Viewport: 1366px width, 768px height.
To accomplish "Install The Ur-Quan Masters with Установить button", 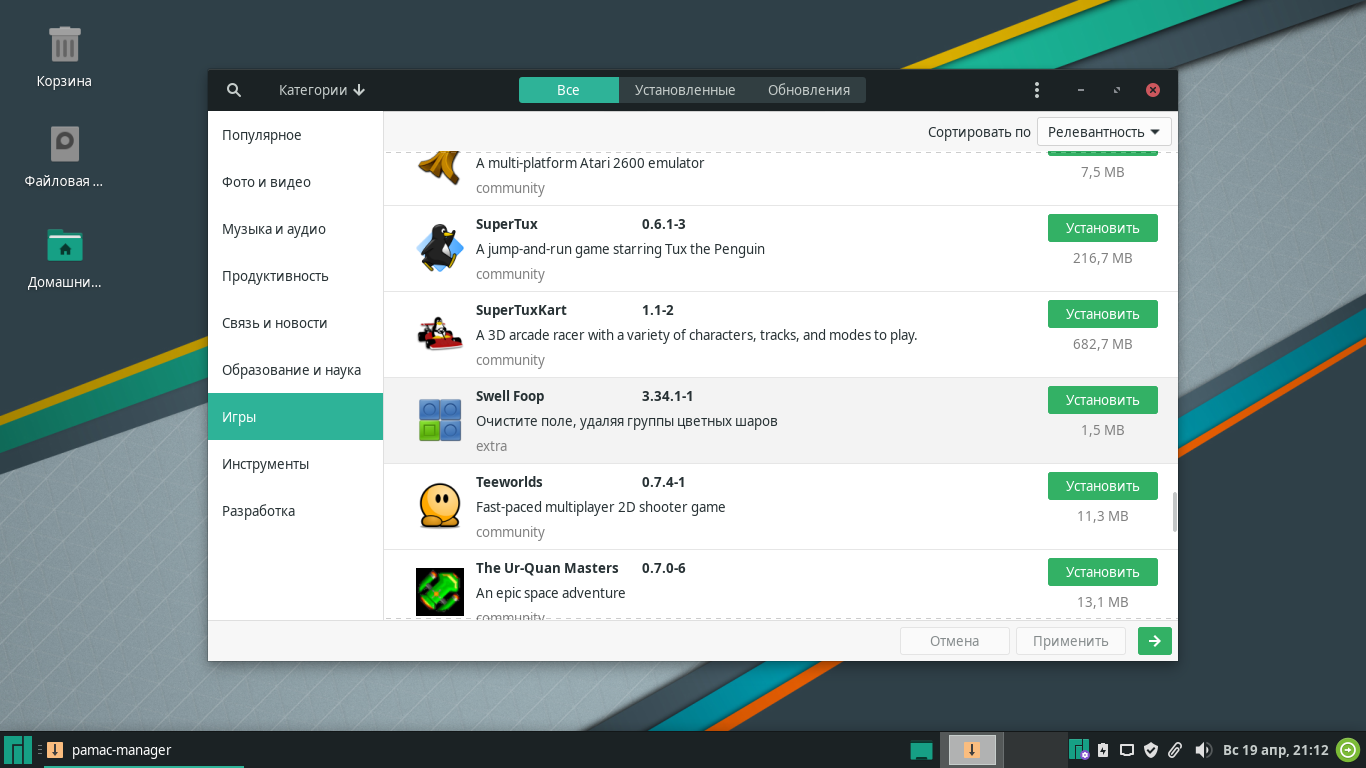I will [1103, 572].
